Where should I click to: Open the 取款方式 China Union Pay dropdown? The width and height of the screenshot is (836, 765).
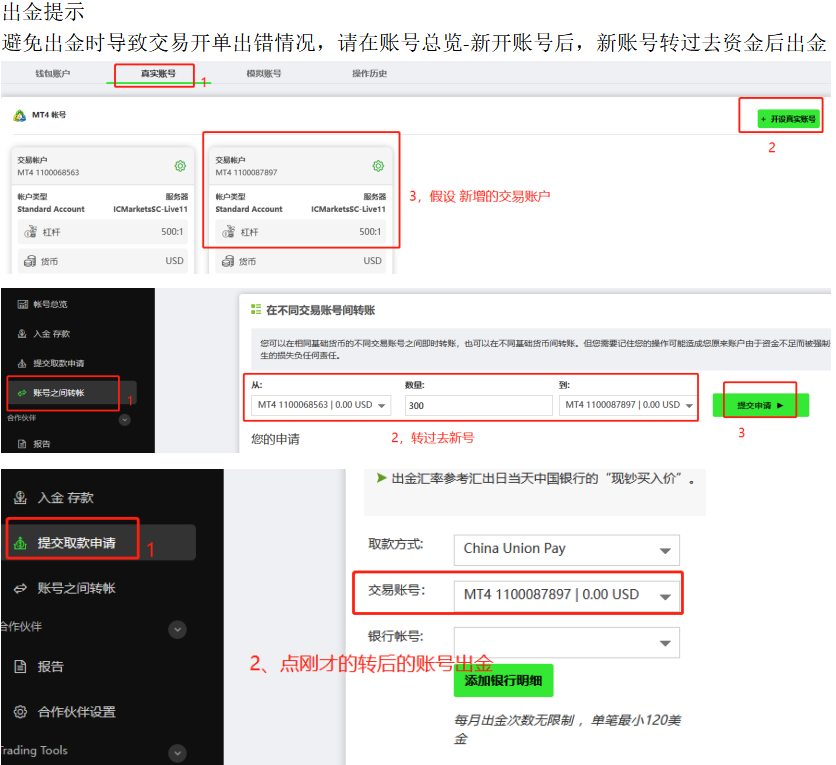(567, 550)
